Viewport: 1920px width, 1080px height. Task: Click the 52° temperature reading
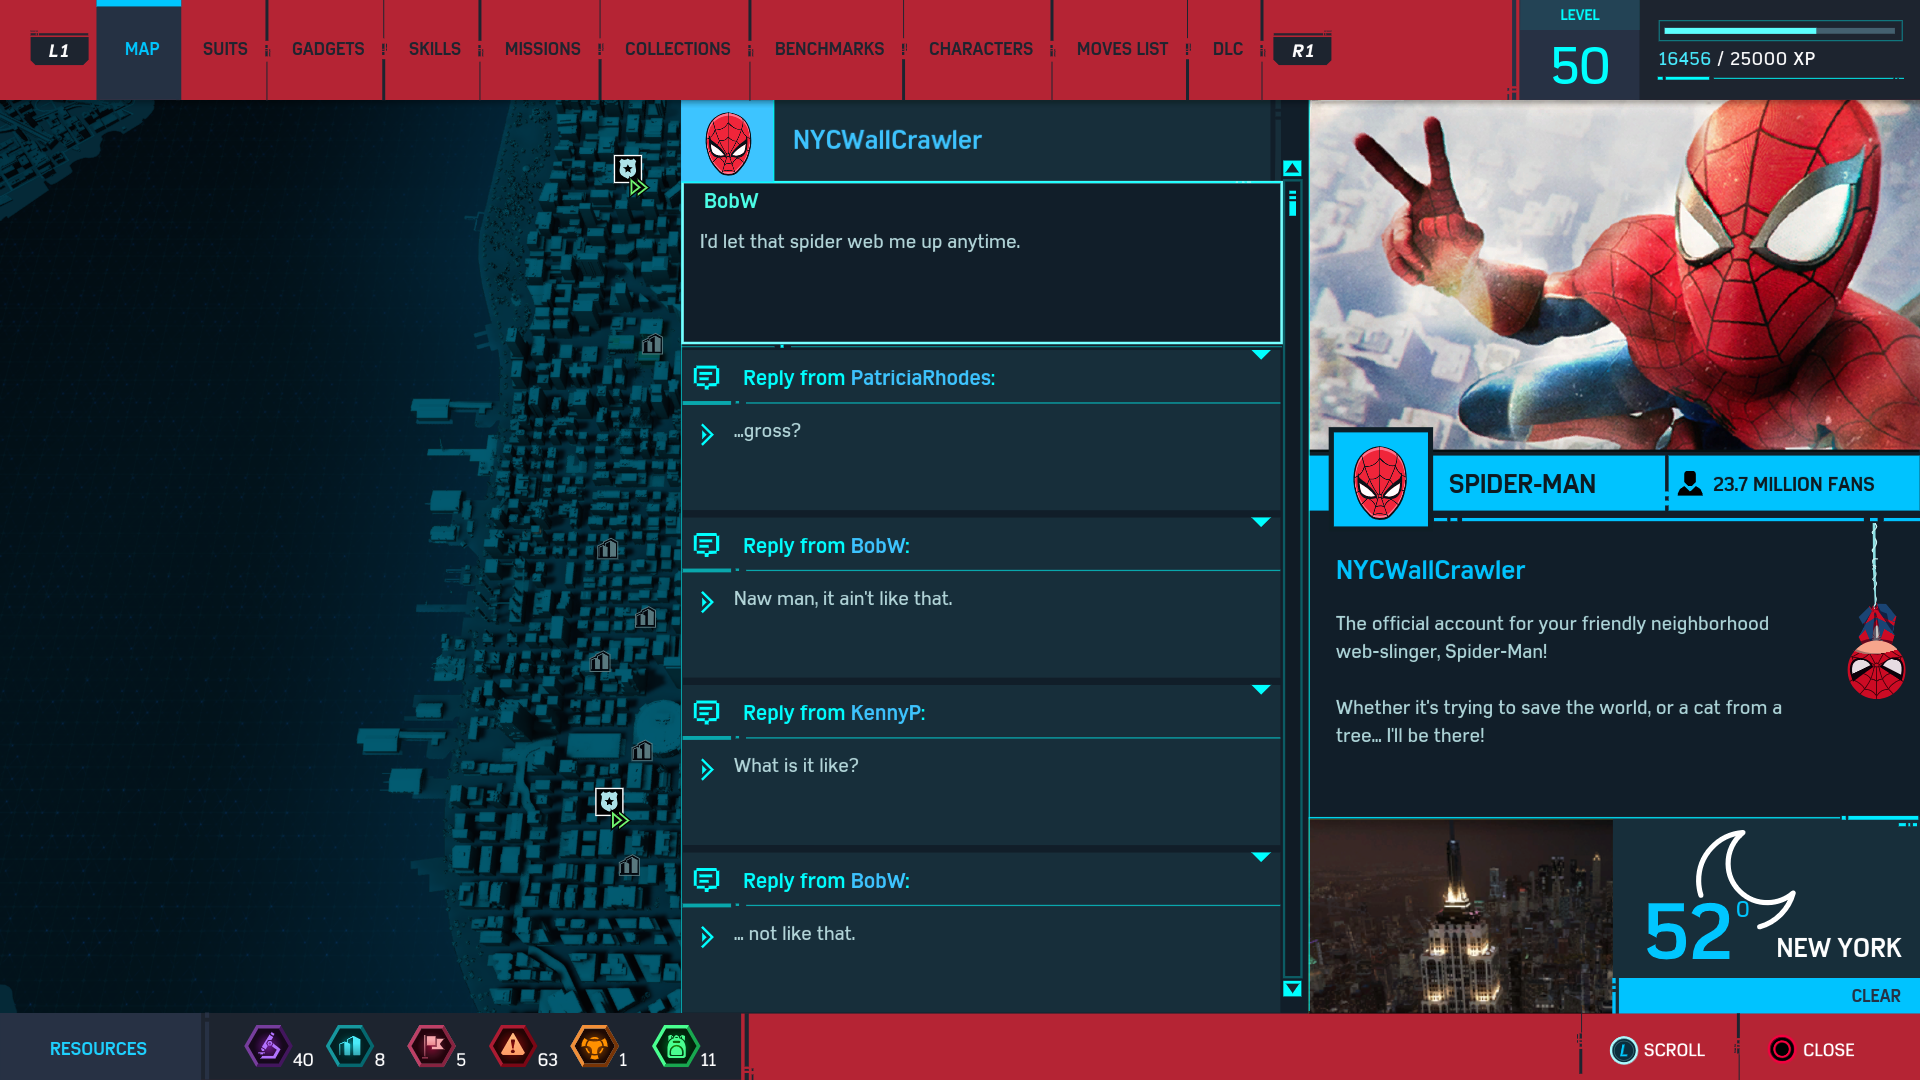pos(1696,931)
